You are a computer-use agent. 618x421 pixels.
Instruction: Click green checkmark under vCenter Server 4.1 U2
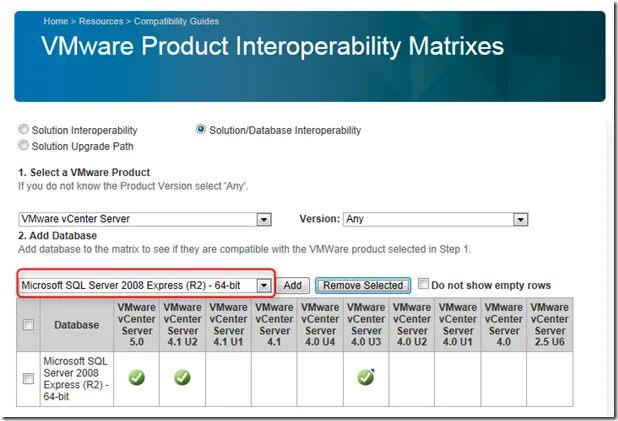tap(182, 378)
